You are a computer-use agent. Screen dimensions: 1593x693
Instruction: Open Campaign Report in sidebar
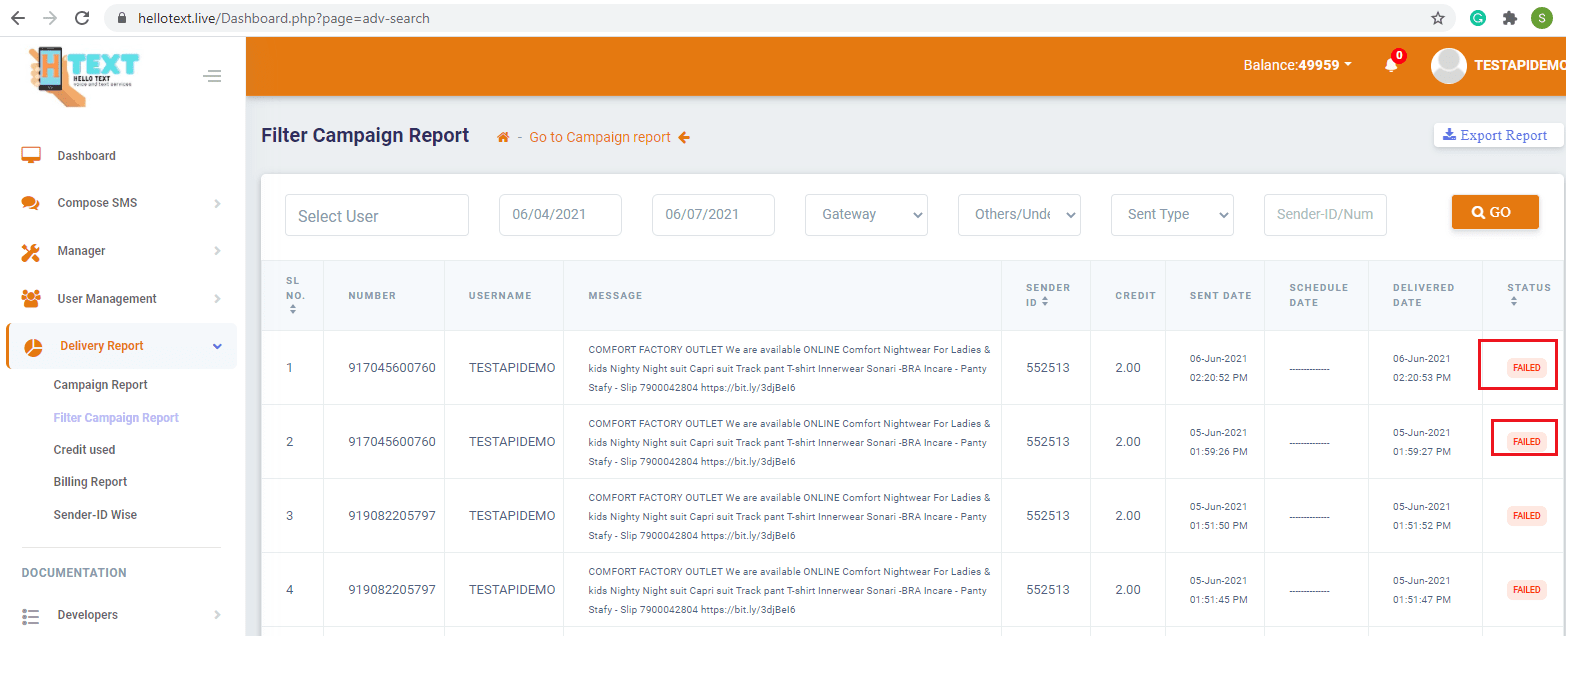(x=100, y=385)
